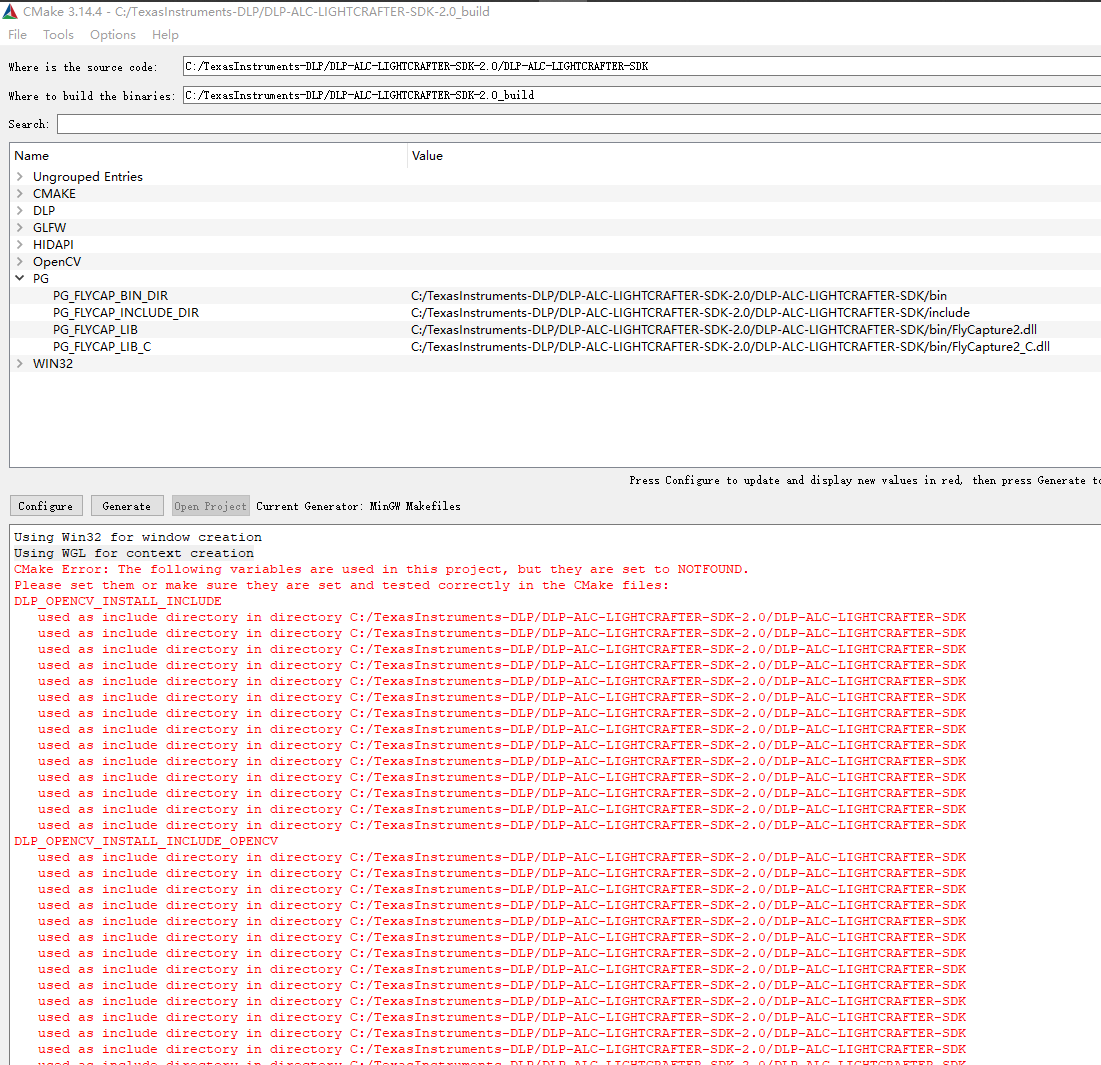The image size is (1101, 1065).
Task: Click the Open Project button
Action: 210,505
